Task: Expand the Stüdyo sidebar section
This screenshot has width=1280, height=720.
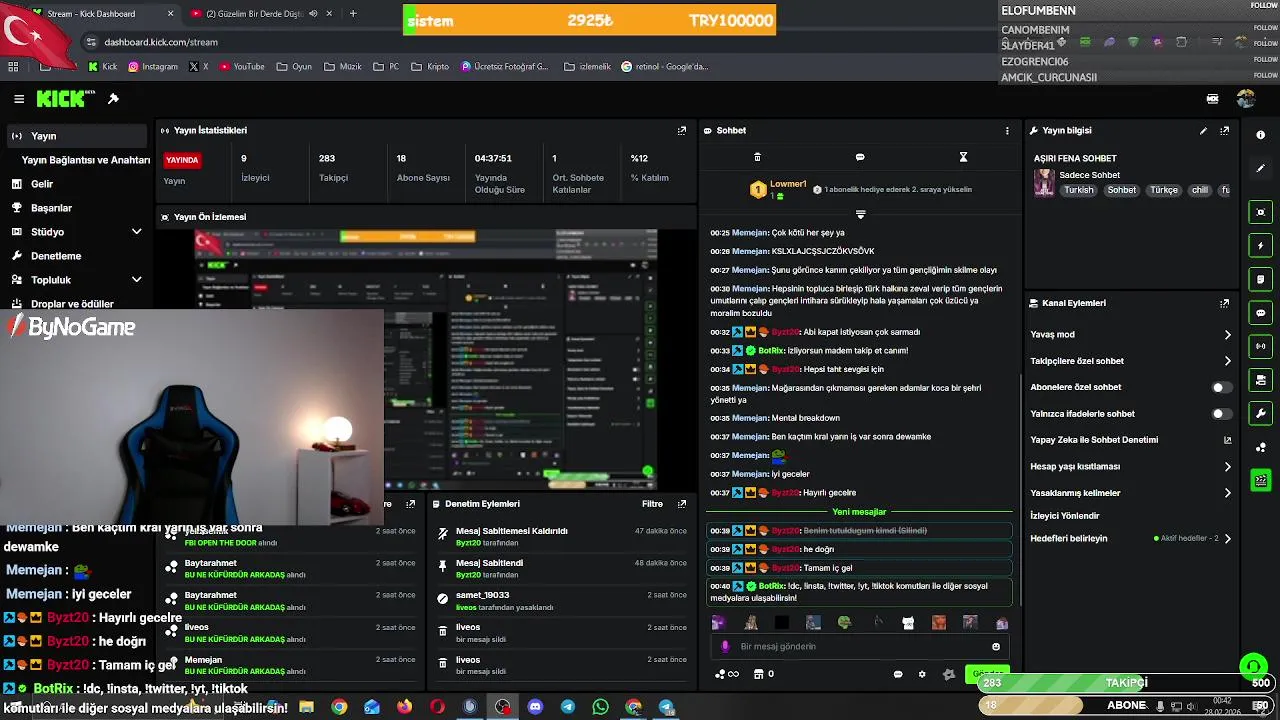Action: point(137,232)
